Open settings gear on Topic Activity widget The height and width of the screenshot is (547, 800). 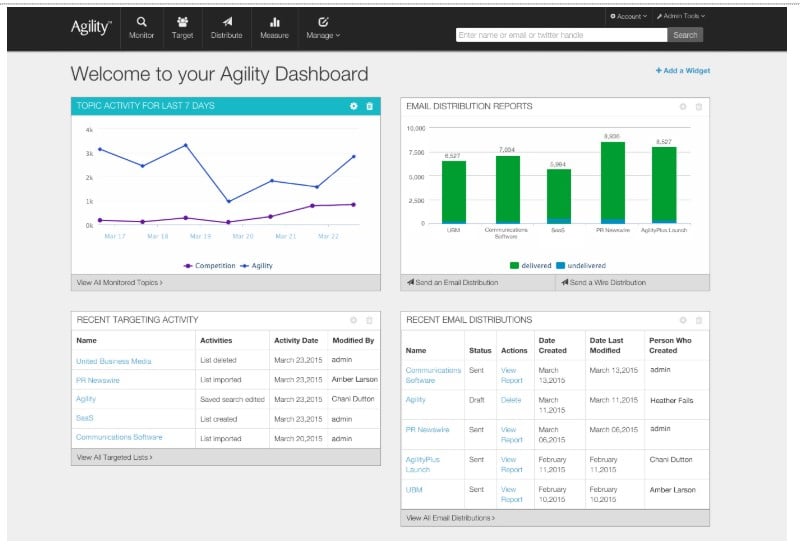353,106
